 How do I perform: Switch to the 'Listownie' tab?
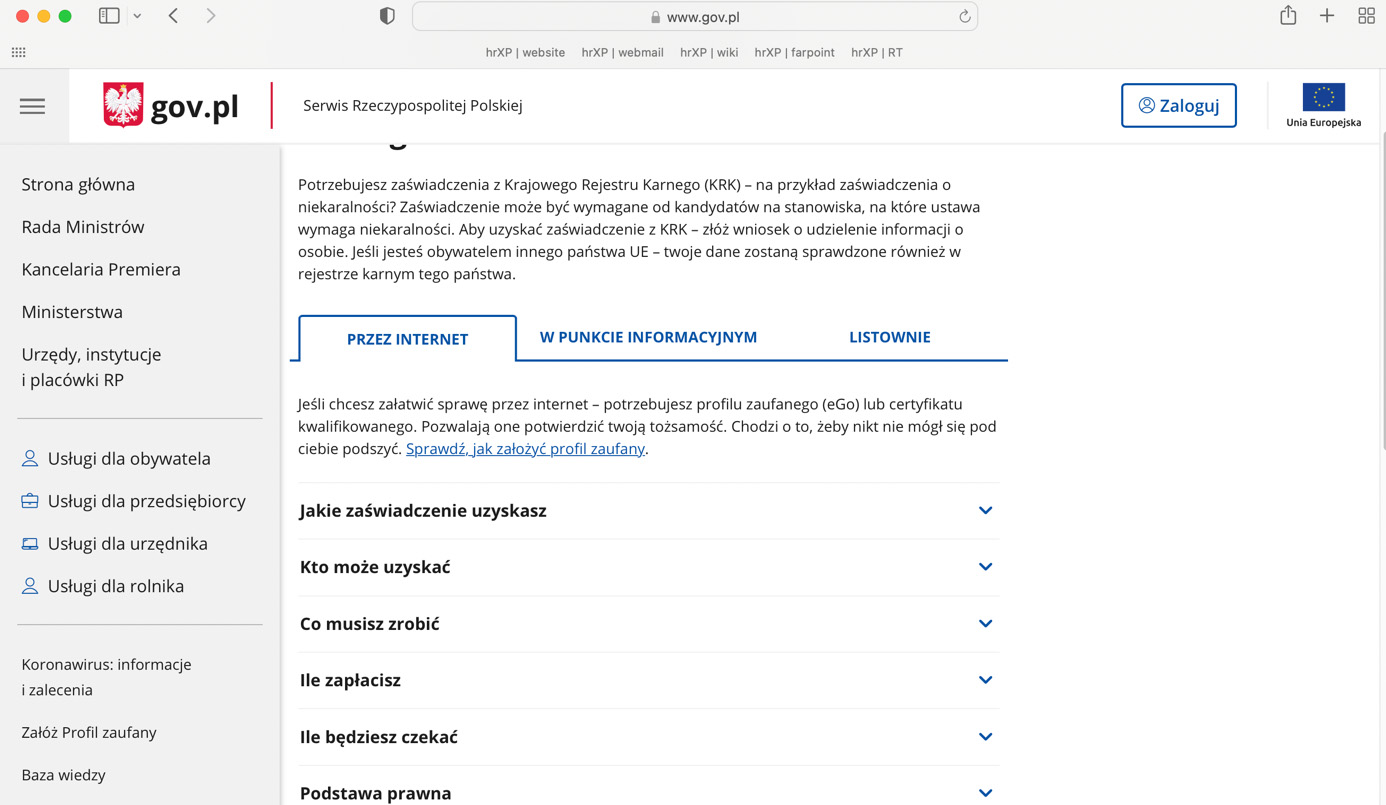coord(889,337)
